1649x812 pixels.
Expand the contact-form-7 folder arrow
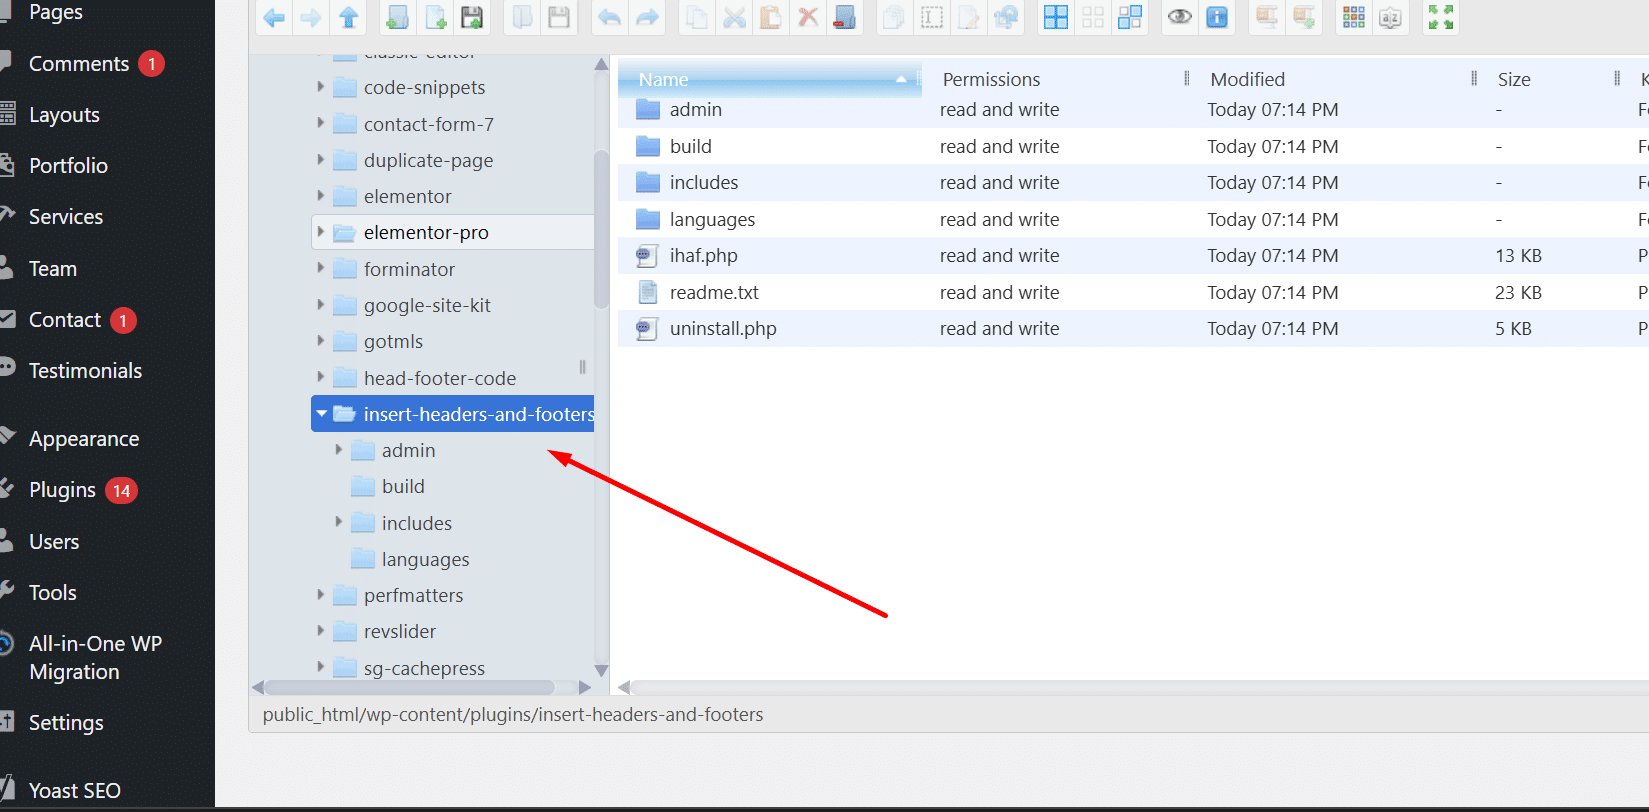coord(321,123)
